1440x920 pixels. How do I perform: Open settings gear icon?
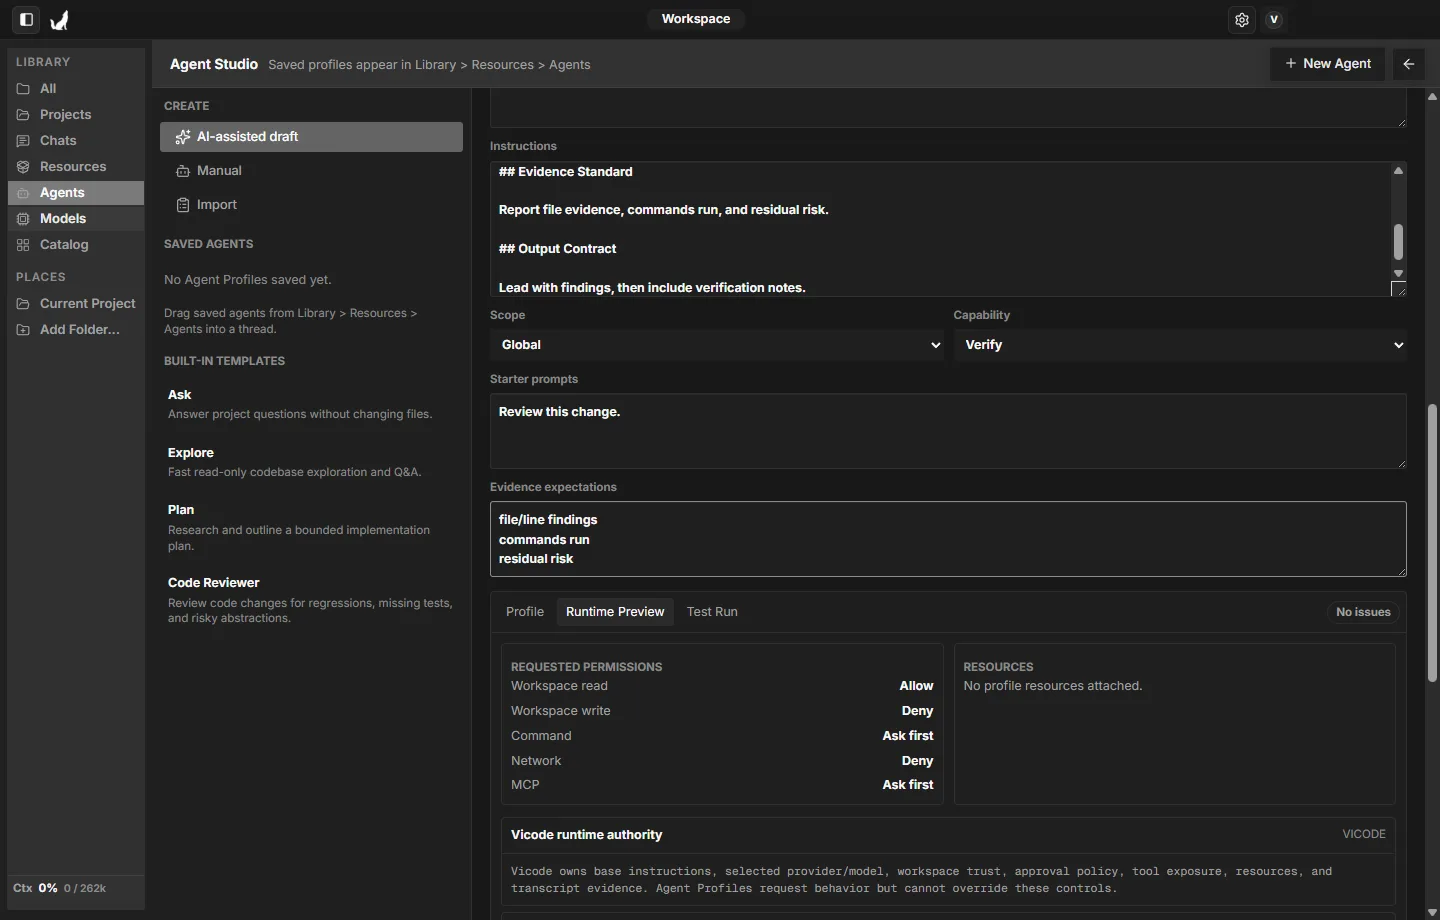click(x=1242, y=19)
